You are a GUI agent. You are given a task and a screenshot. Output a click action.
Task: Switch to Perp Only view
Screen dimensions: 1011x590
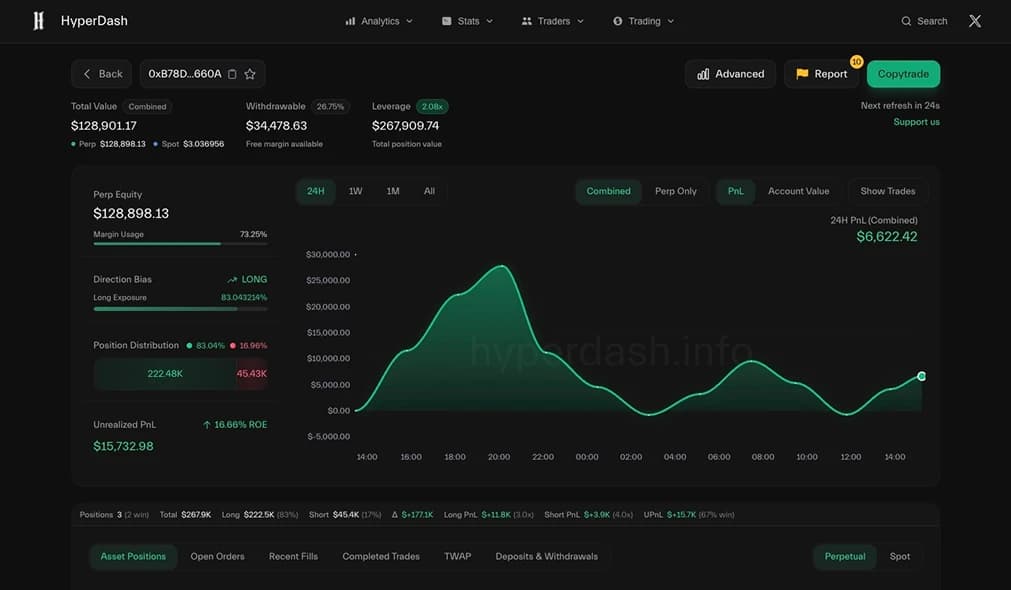tap(676, 190)
